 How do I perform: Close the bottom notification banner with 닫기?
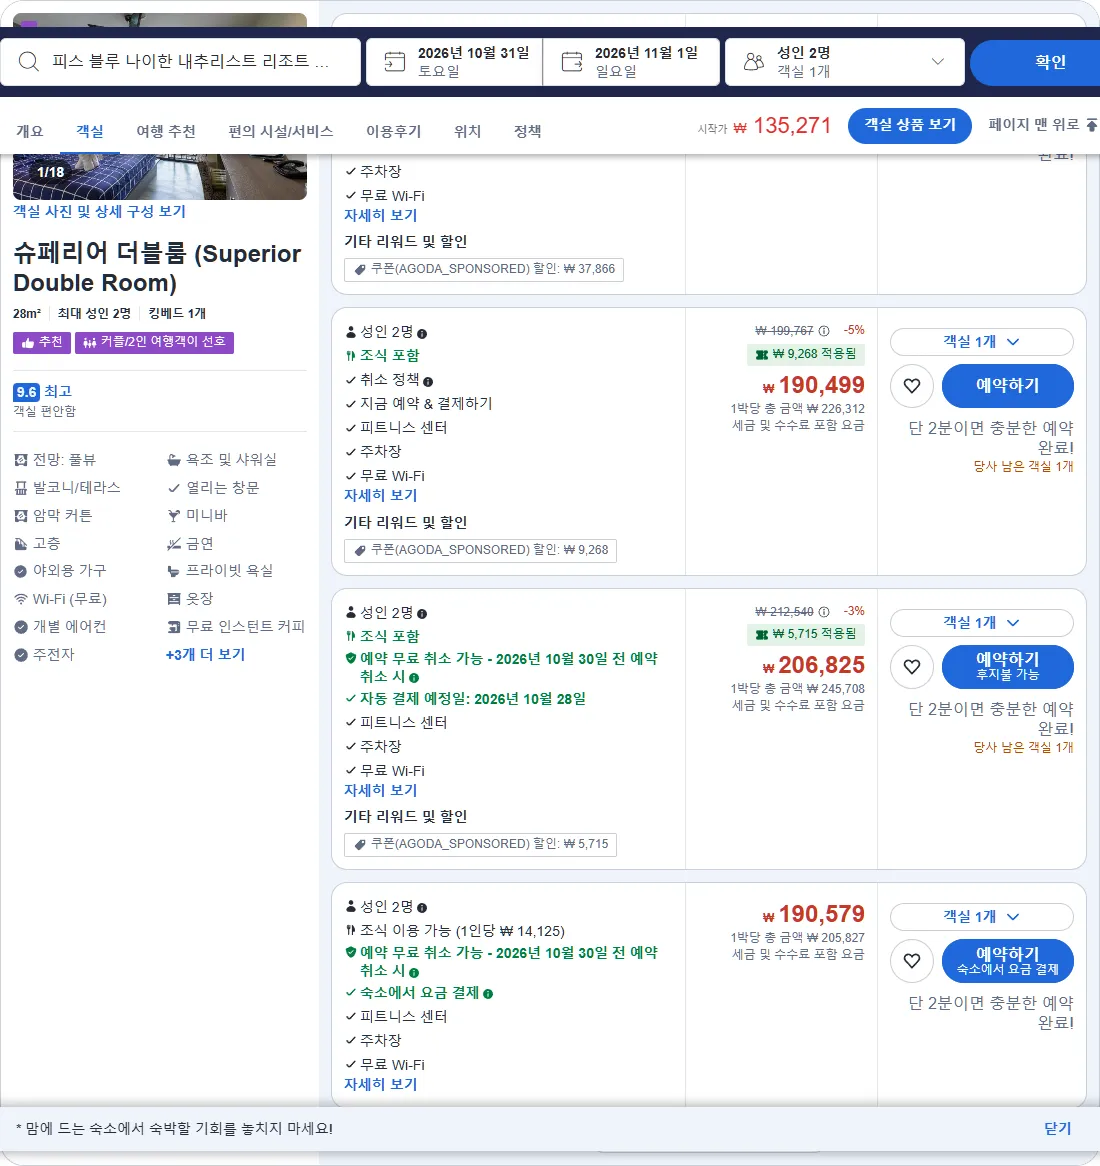pos(1057,1129)
